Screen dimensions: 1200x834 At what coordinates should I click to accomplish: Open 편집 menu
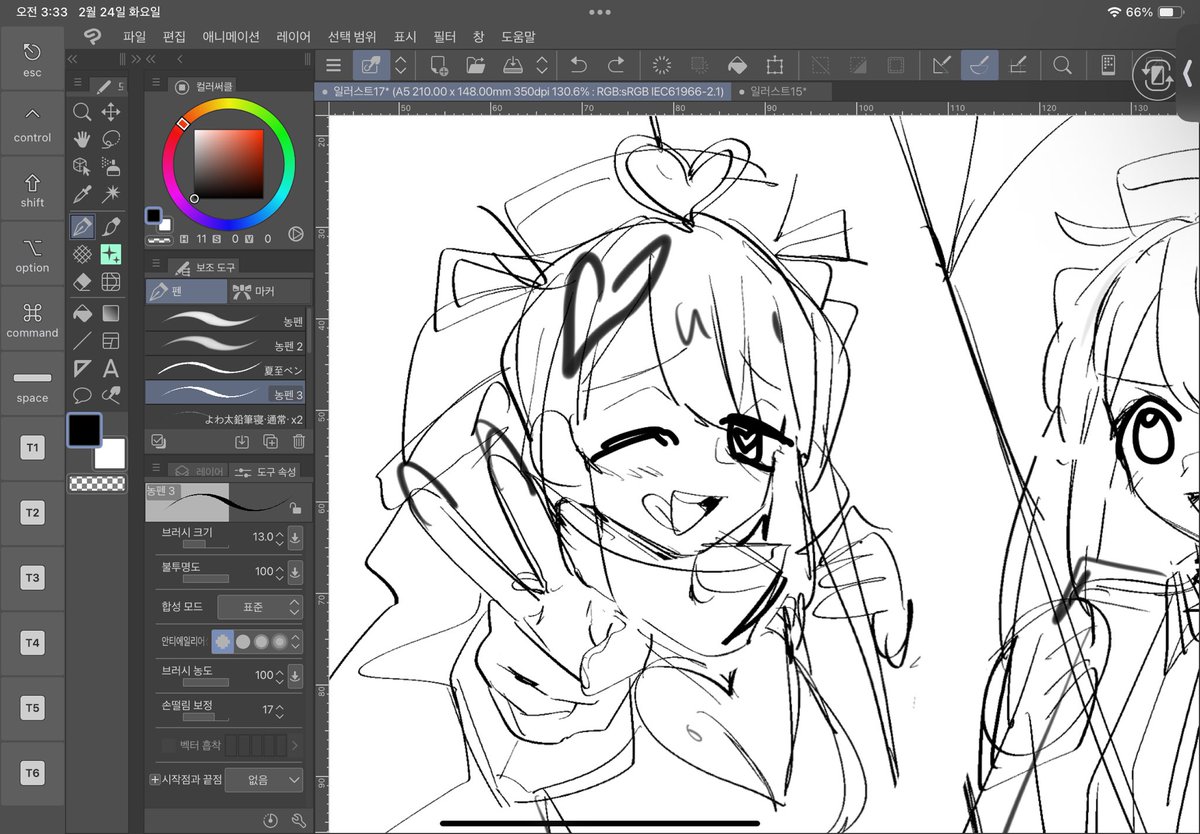pos(174,37)
